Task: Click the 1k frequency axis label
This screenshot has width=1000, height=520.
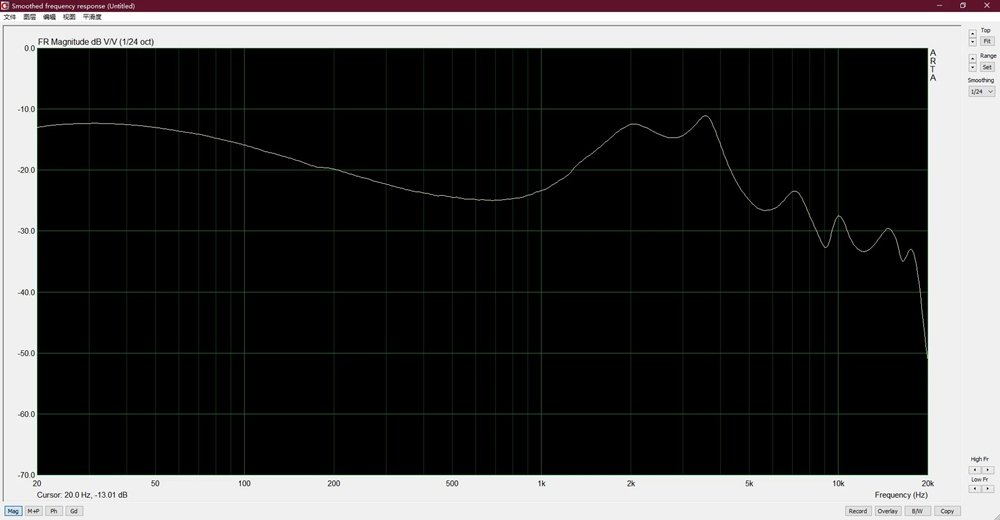Action: (x=541, y=484)
